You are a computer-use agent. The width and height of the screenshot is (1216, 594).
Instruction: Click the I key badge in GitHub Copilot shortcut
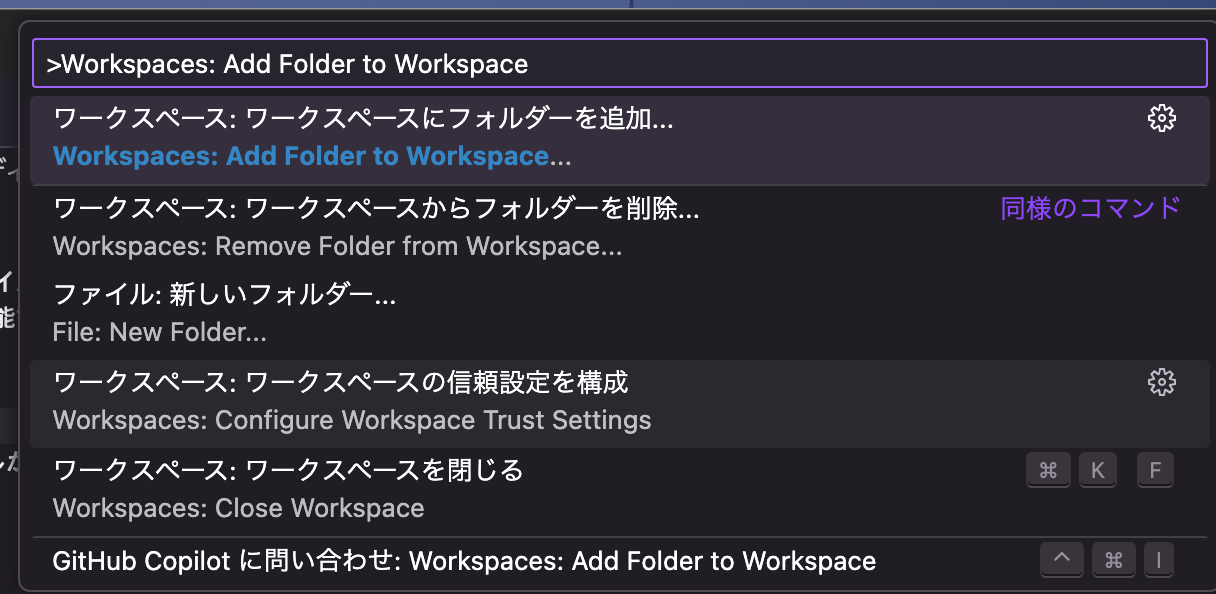point(1159,560)
